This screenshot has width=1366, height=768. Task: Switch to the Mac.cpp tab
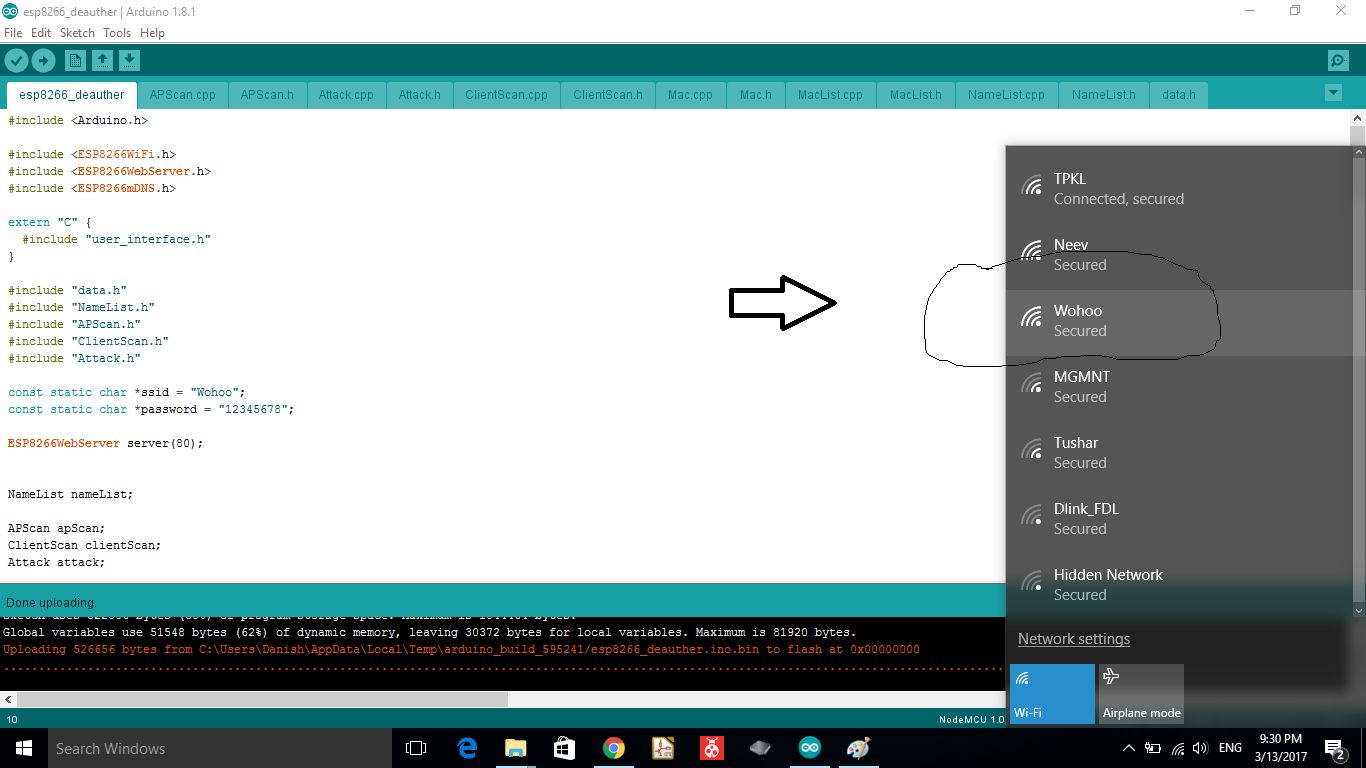pos(690,95)
